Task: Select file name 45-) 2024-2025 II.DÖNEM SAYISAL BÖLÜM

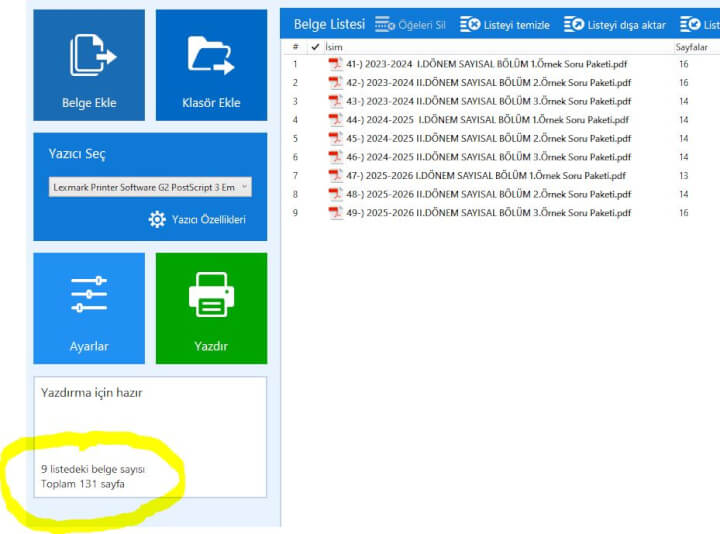Action: [x=489, y=139]
